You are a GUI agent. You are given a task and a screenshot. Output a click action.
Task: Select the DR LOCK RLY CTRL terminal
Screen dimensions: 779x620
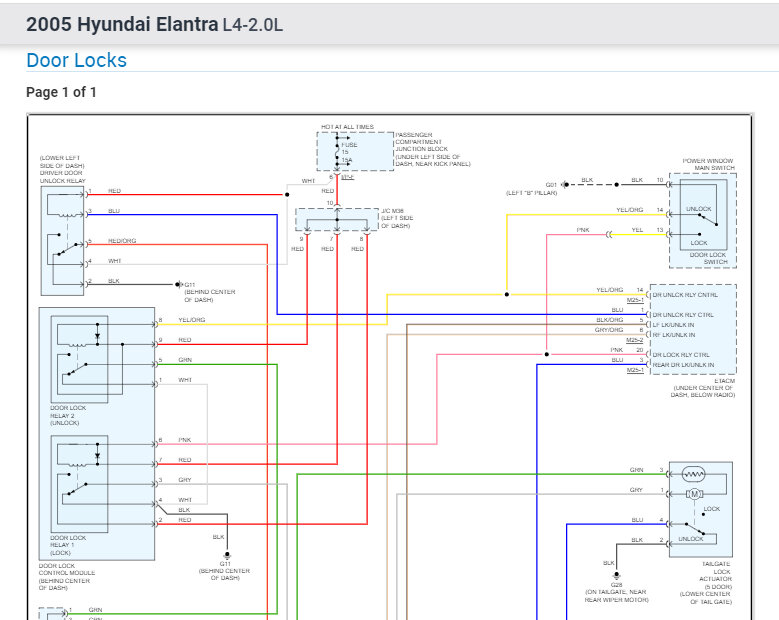pyautogui.click(x=681, y=355)
